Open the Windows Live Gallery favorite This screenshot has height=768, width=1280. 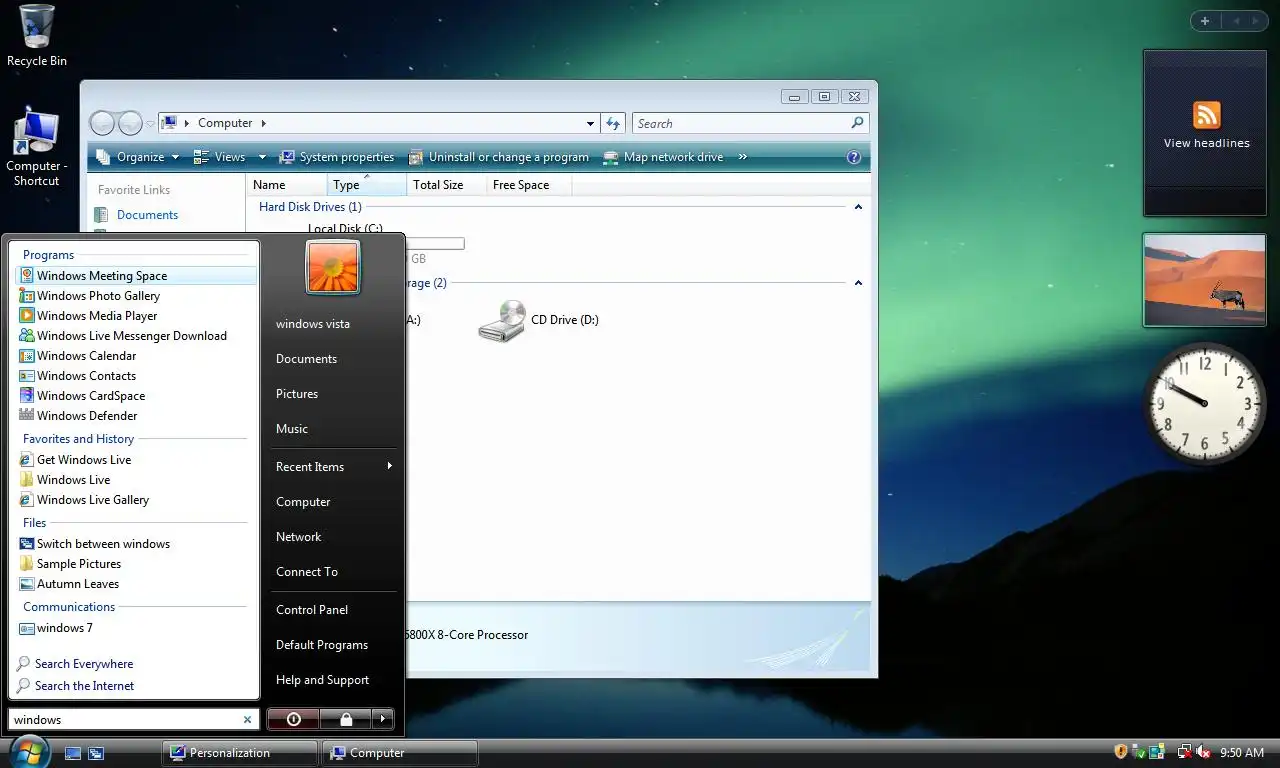137,500
